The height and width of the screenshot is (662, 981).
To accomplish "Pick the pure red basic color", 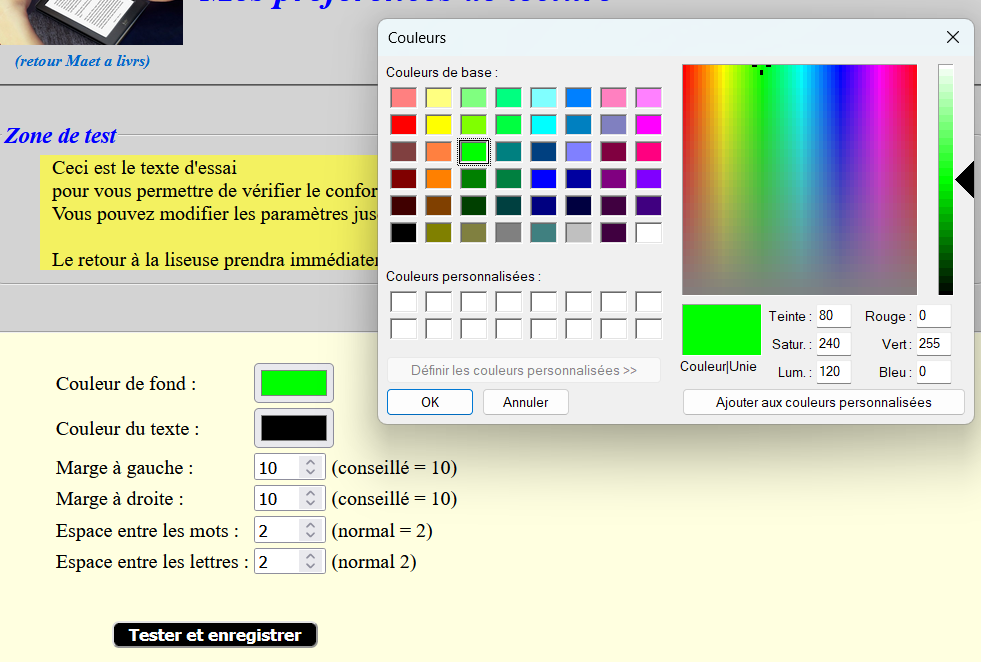I will point(404,125).
